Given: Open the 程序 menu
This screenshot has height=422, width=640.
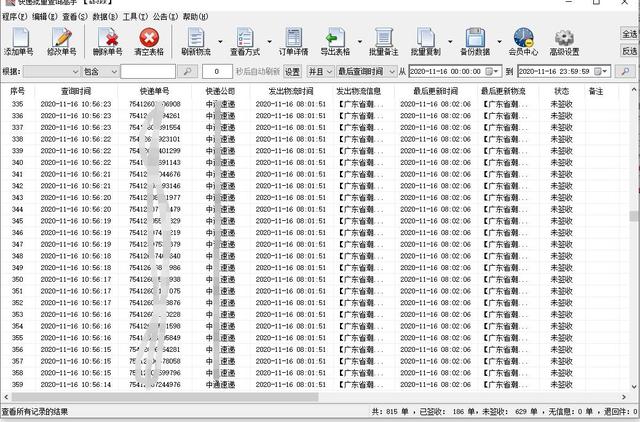Looking at the screenshot, I should click(15, 17).
